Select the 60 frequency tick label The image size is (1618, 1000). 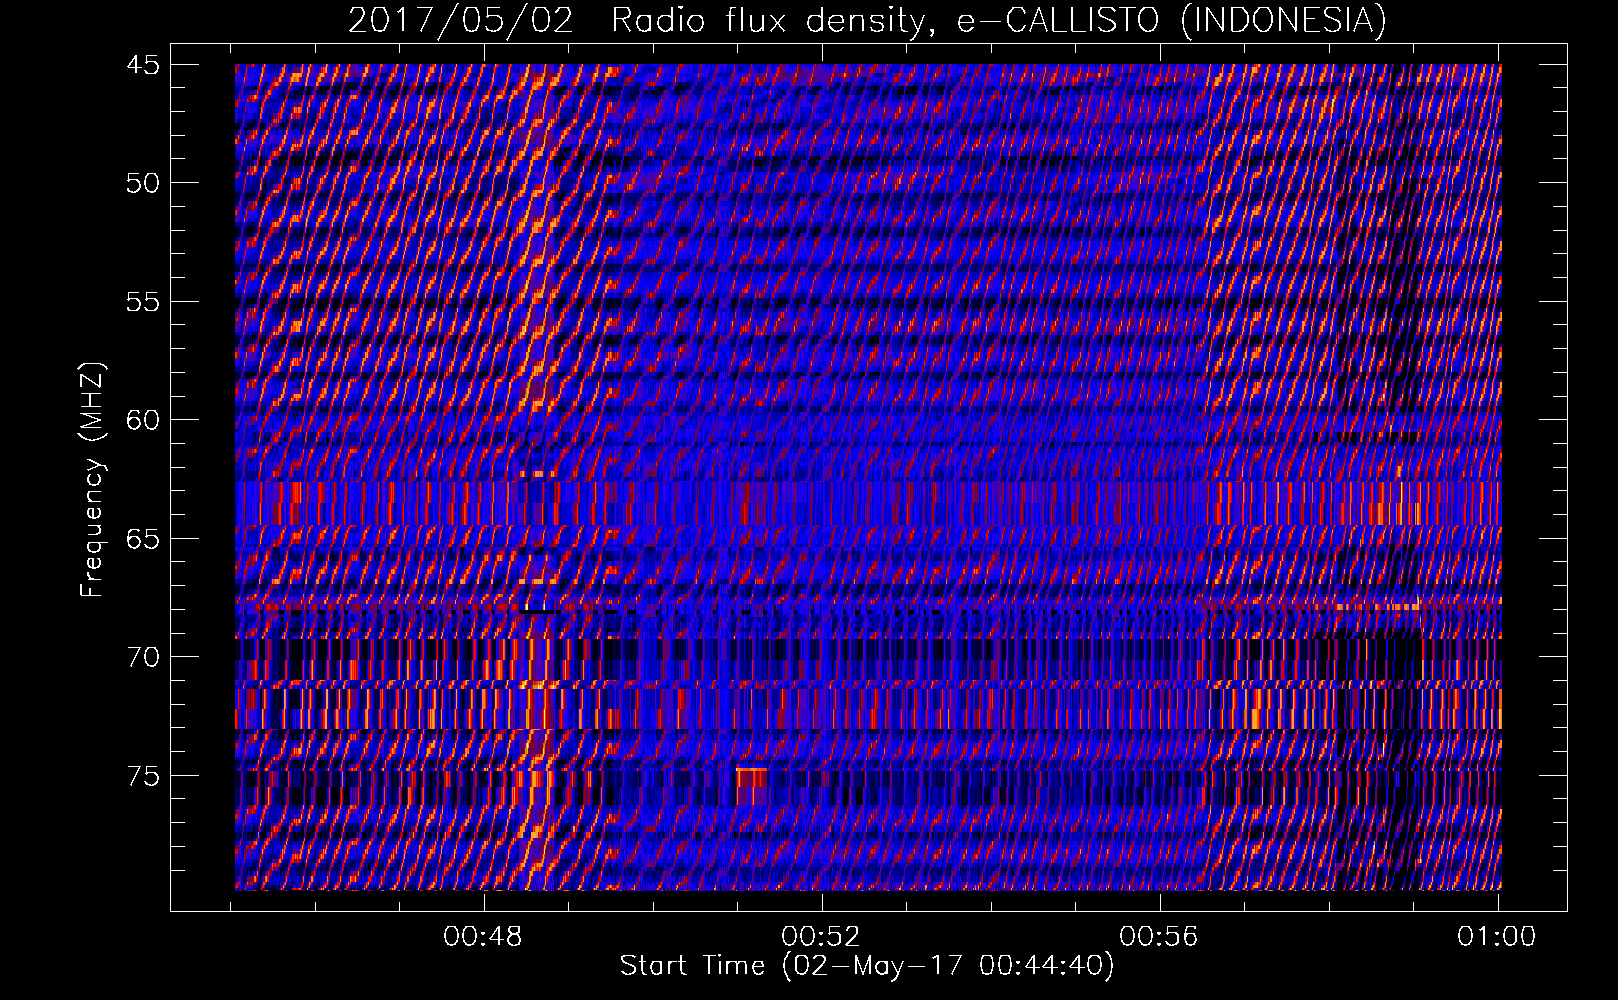pyautogui.click(x=143, y=420)
